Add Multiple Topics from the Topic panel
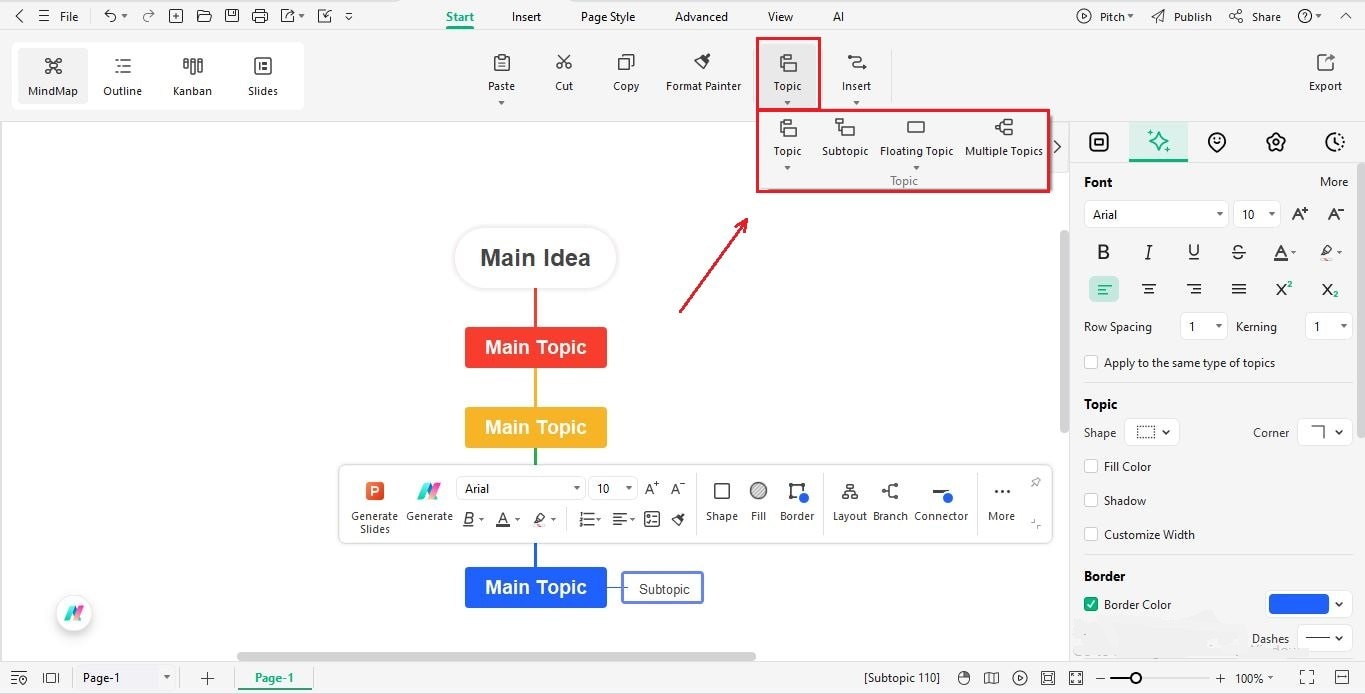 pyautogui.click(x=1003, y=138)
